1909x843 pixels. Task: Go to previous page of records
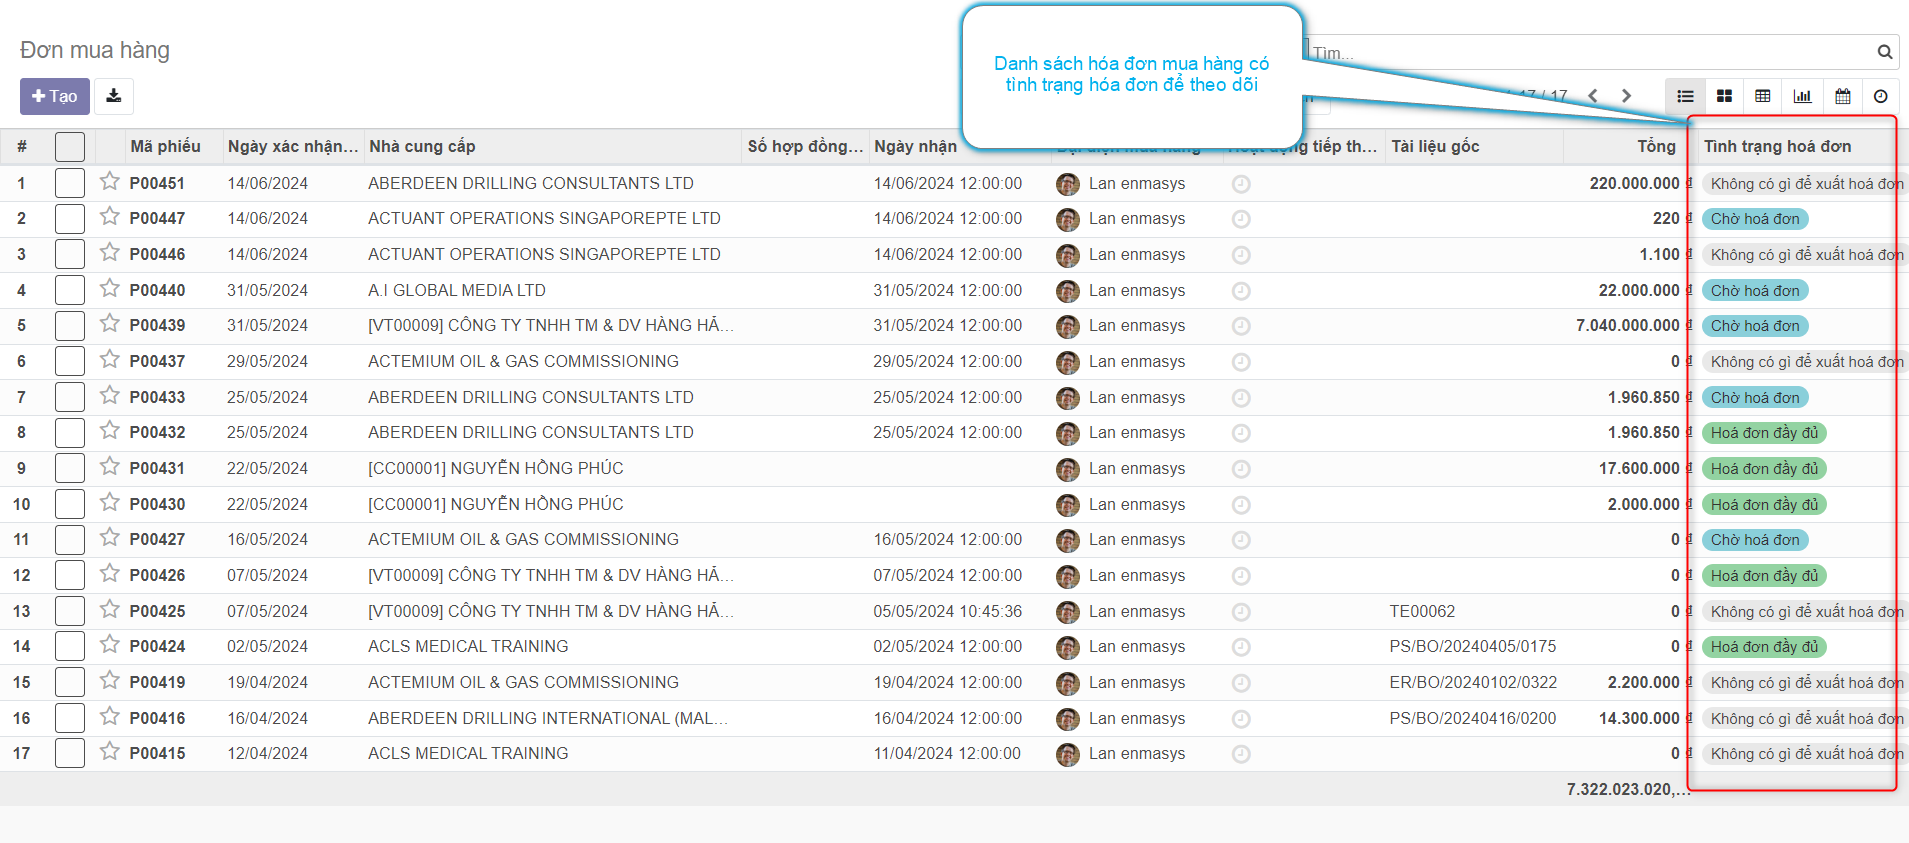1592,96
